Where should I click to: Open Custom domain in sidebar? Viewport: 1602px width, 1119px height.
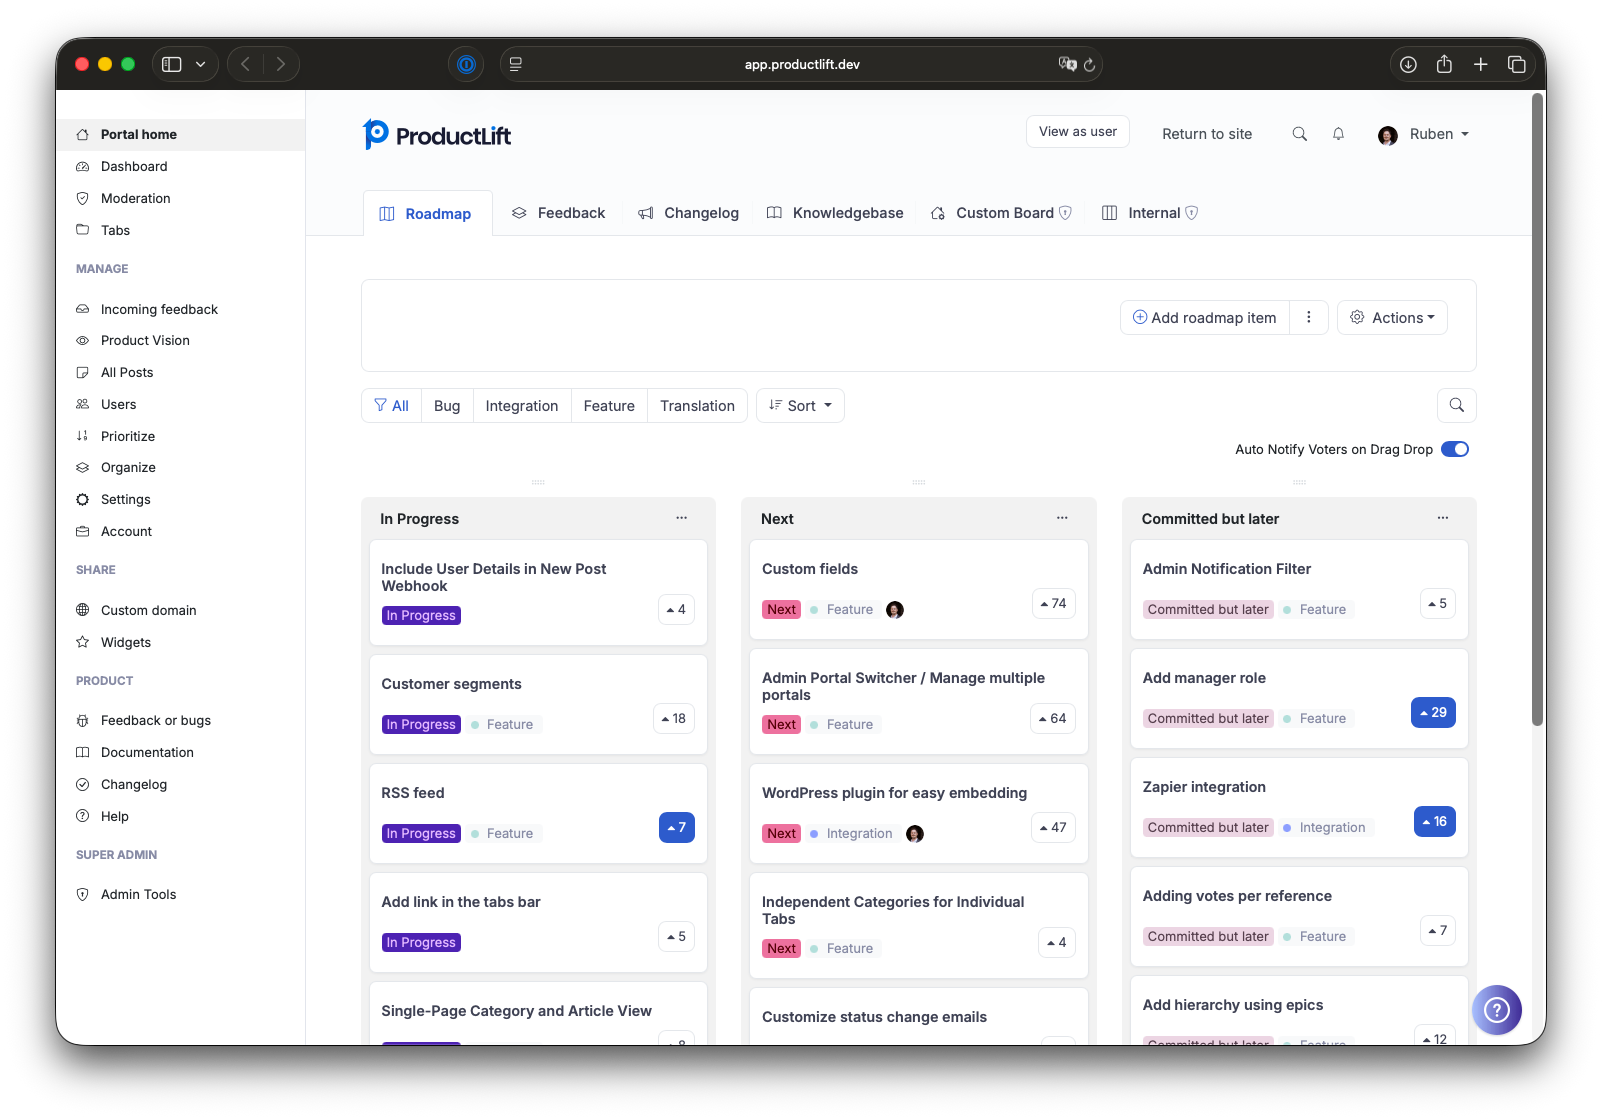pos(180,610)
